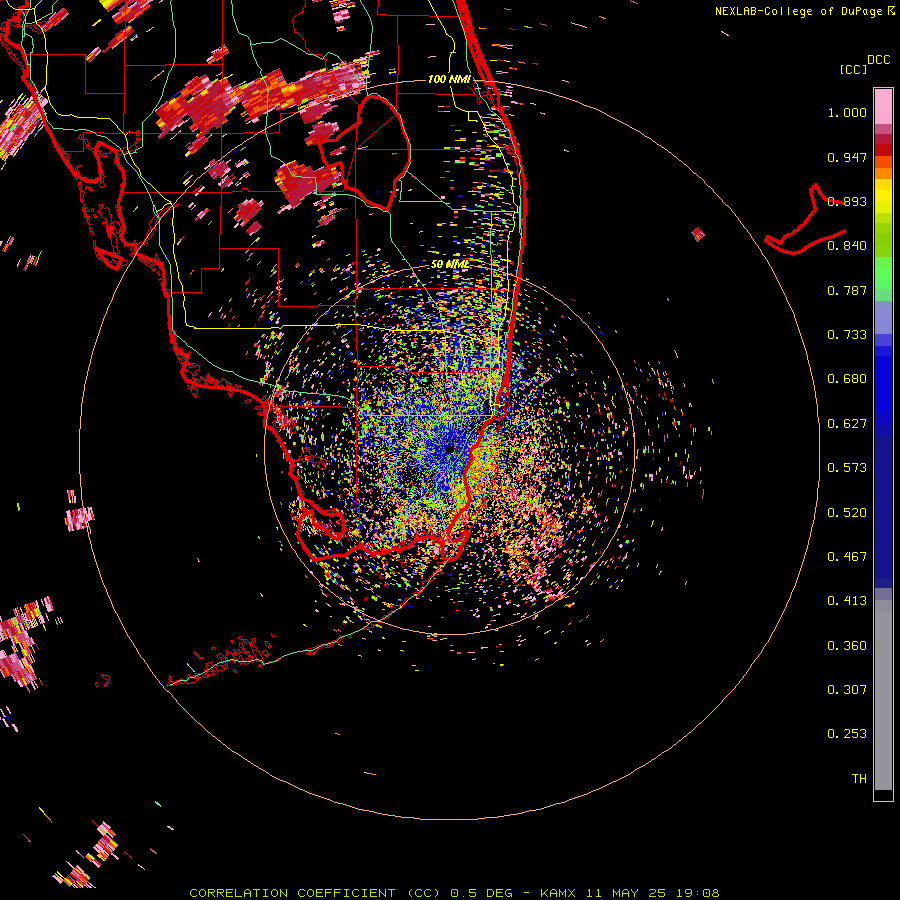Screen dimensions: 900x900
Task: Select the 0.573 color scale value
Action: (847, 468)
